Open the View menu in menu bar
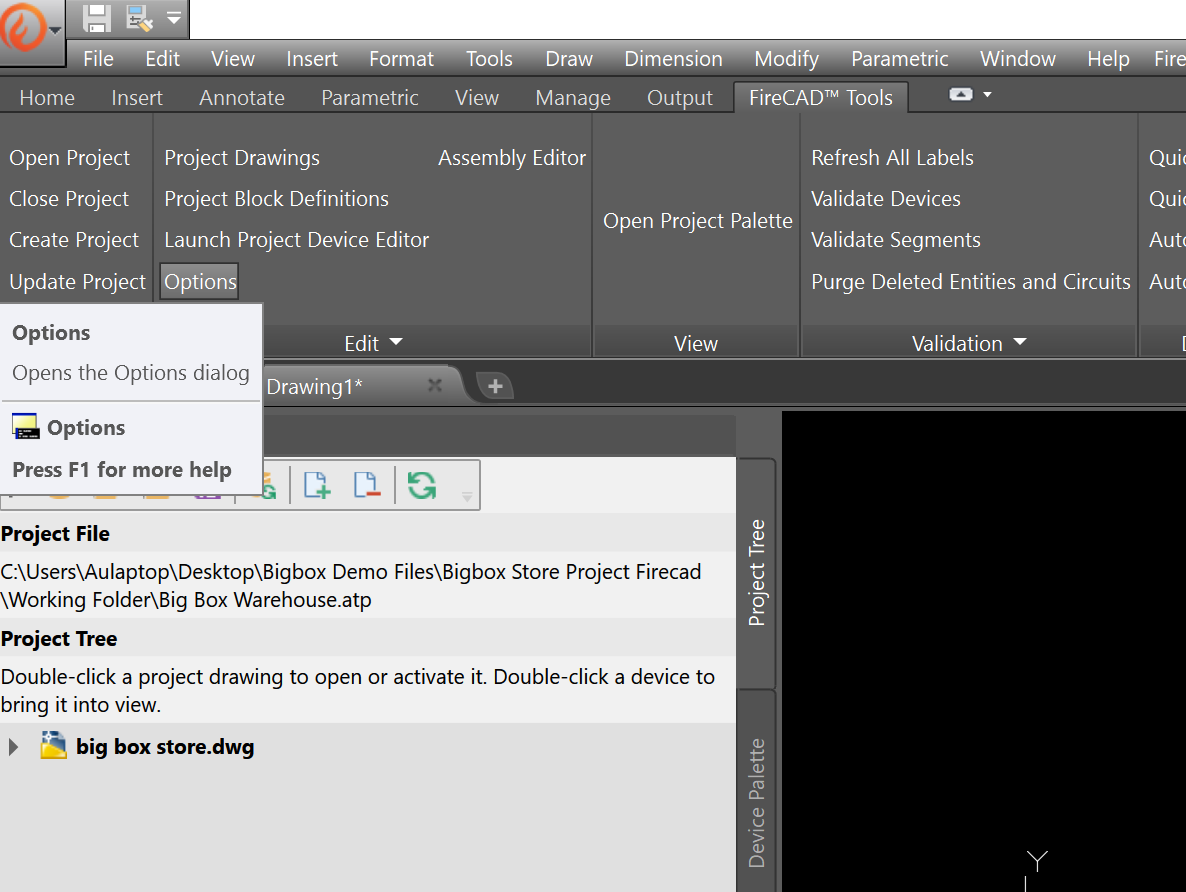 (233, 58)
